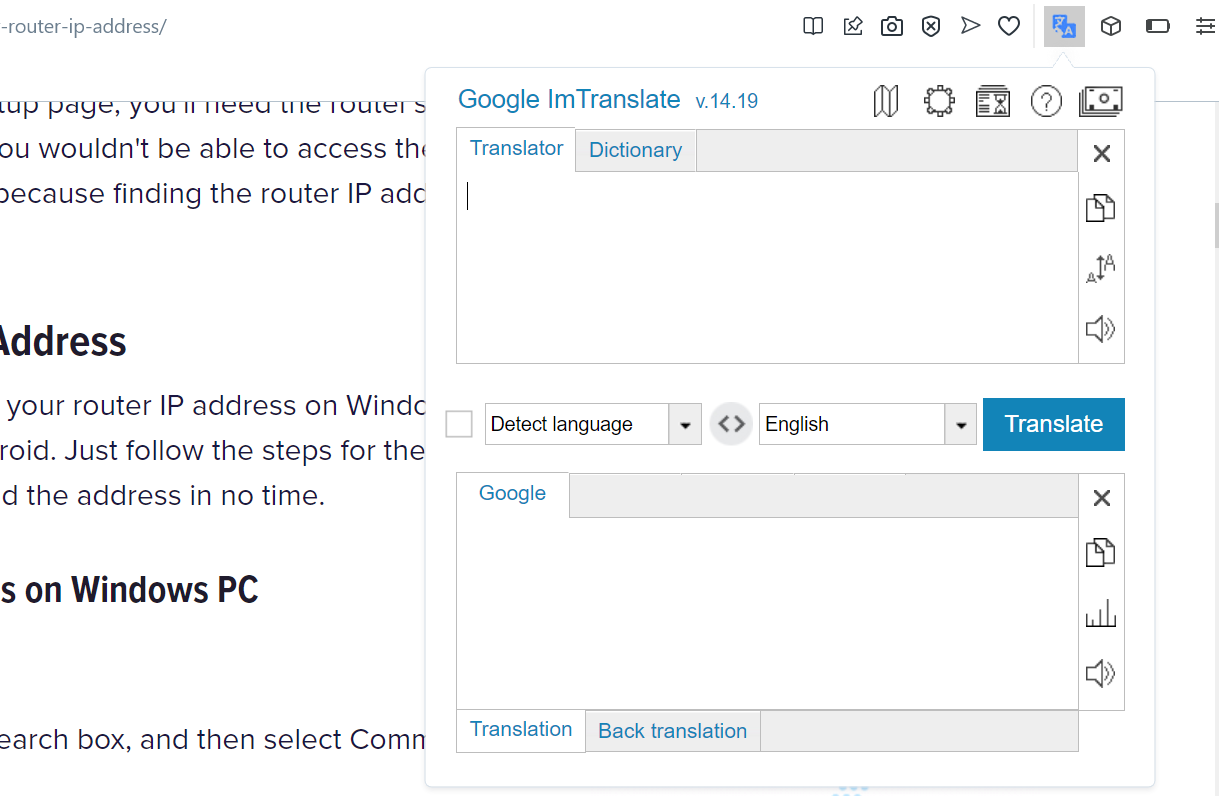This screenshot has width=1219, height=796.
Task: Open the Detect language dropdown arrow
Action: click(685, 424)
